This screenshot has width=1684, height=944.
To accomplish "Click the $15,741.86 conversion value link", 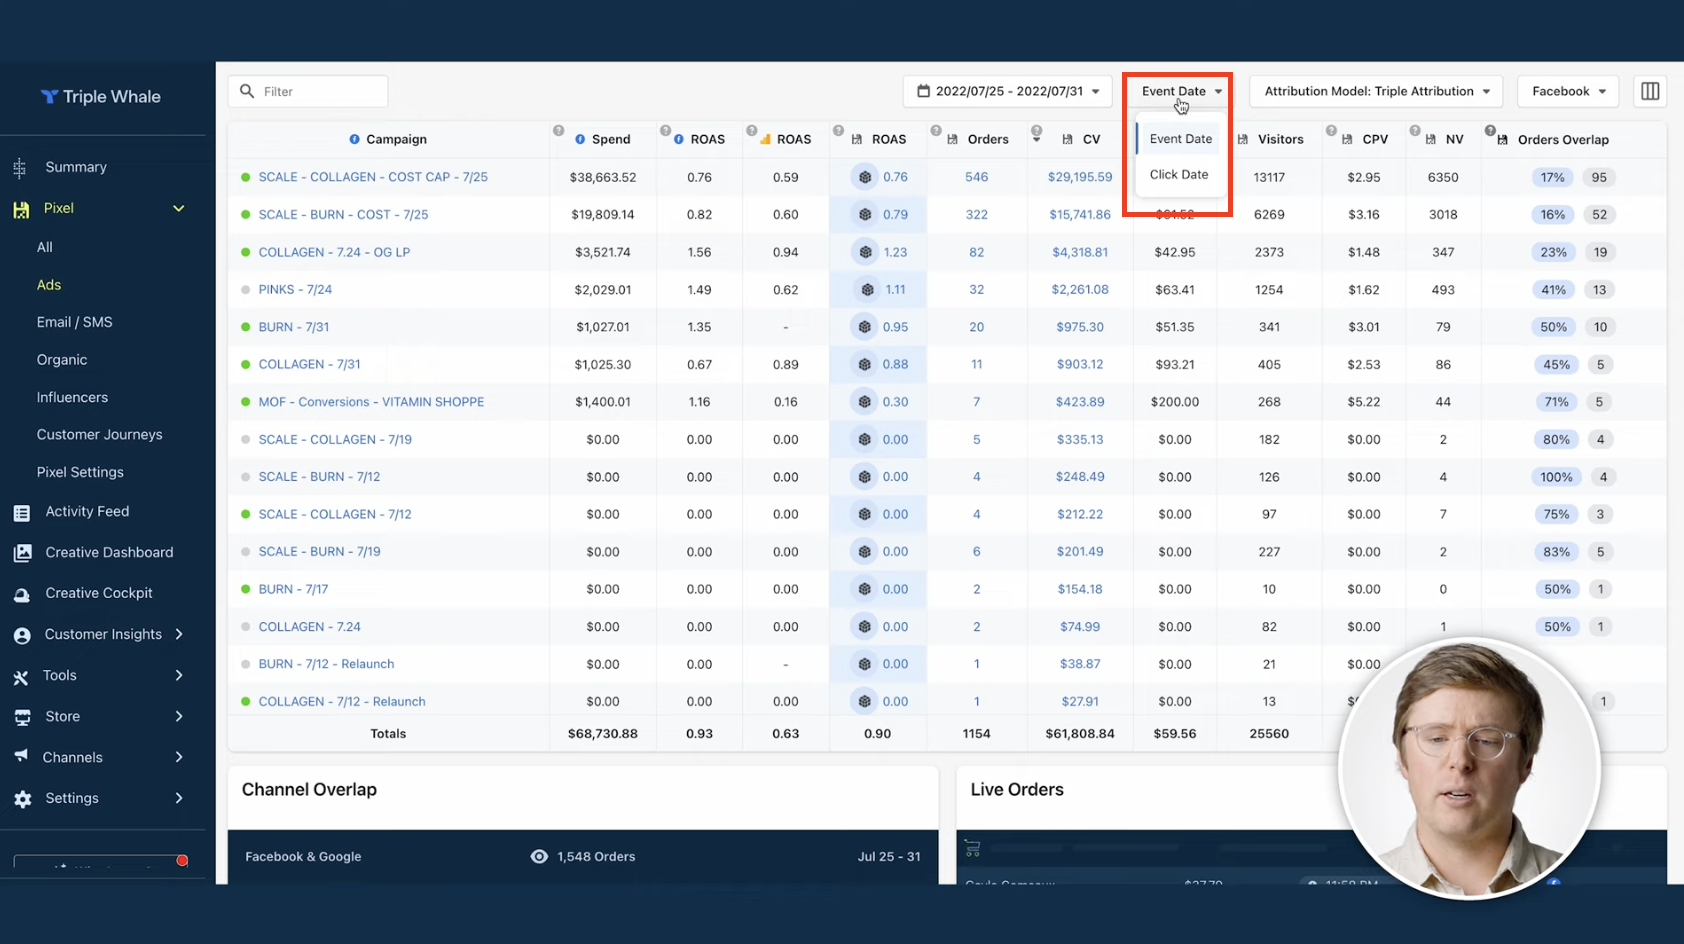I will click(x=1080, y=214).
